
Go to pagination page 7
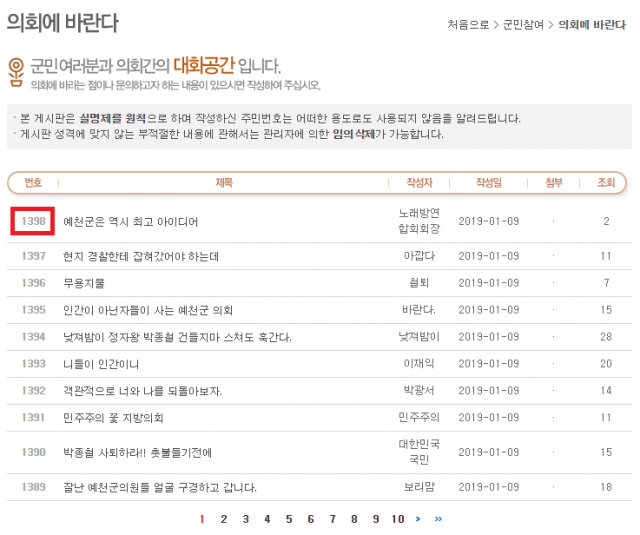pos(332,519)
